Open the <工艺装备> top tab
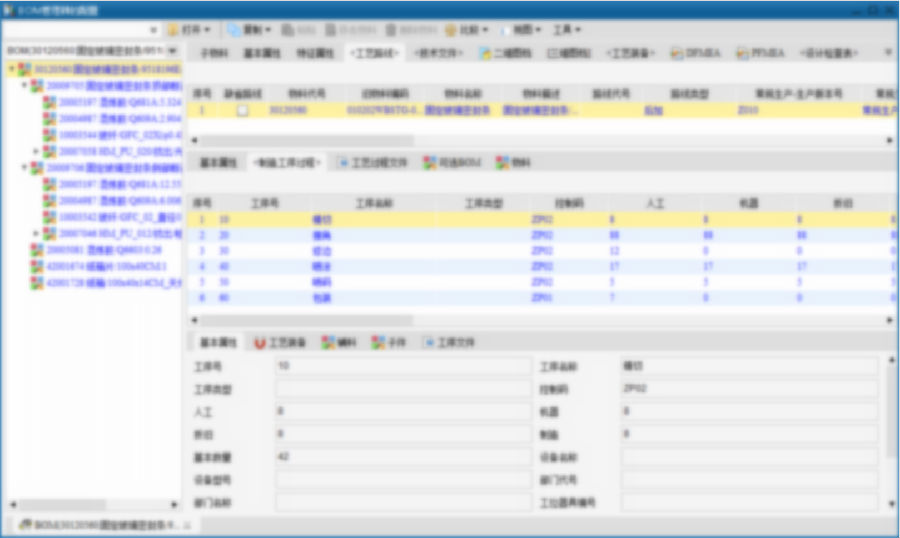Viewport: 900px width, 538px height. pos(630,53)
